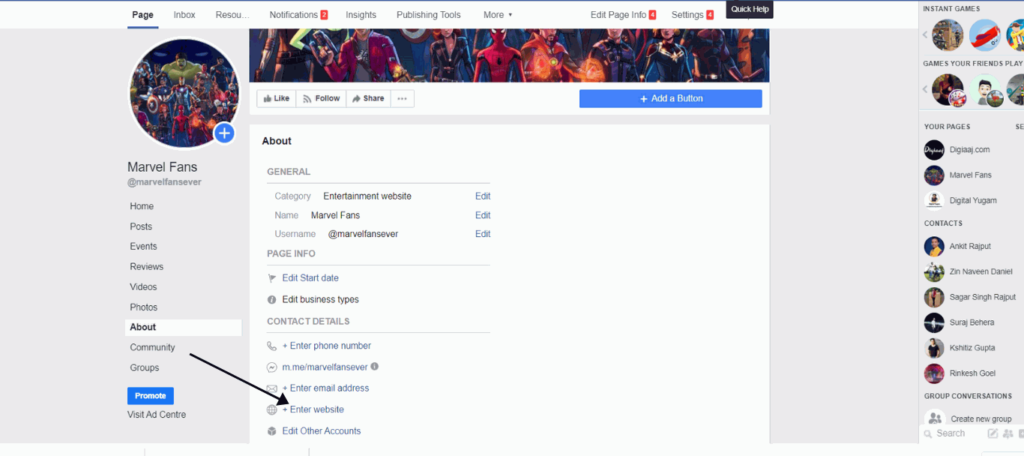Select Community in the left sidebar

152,348
